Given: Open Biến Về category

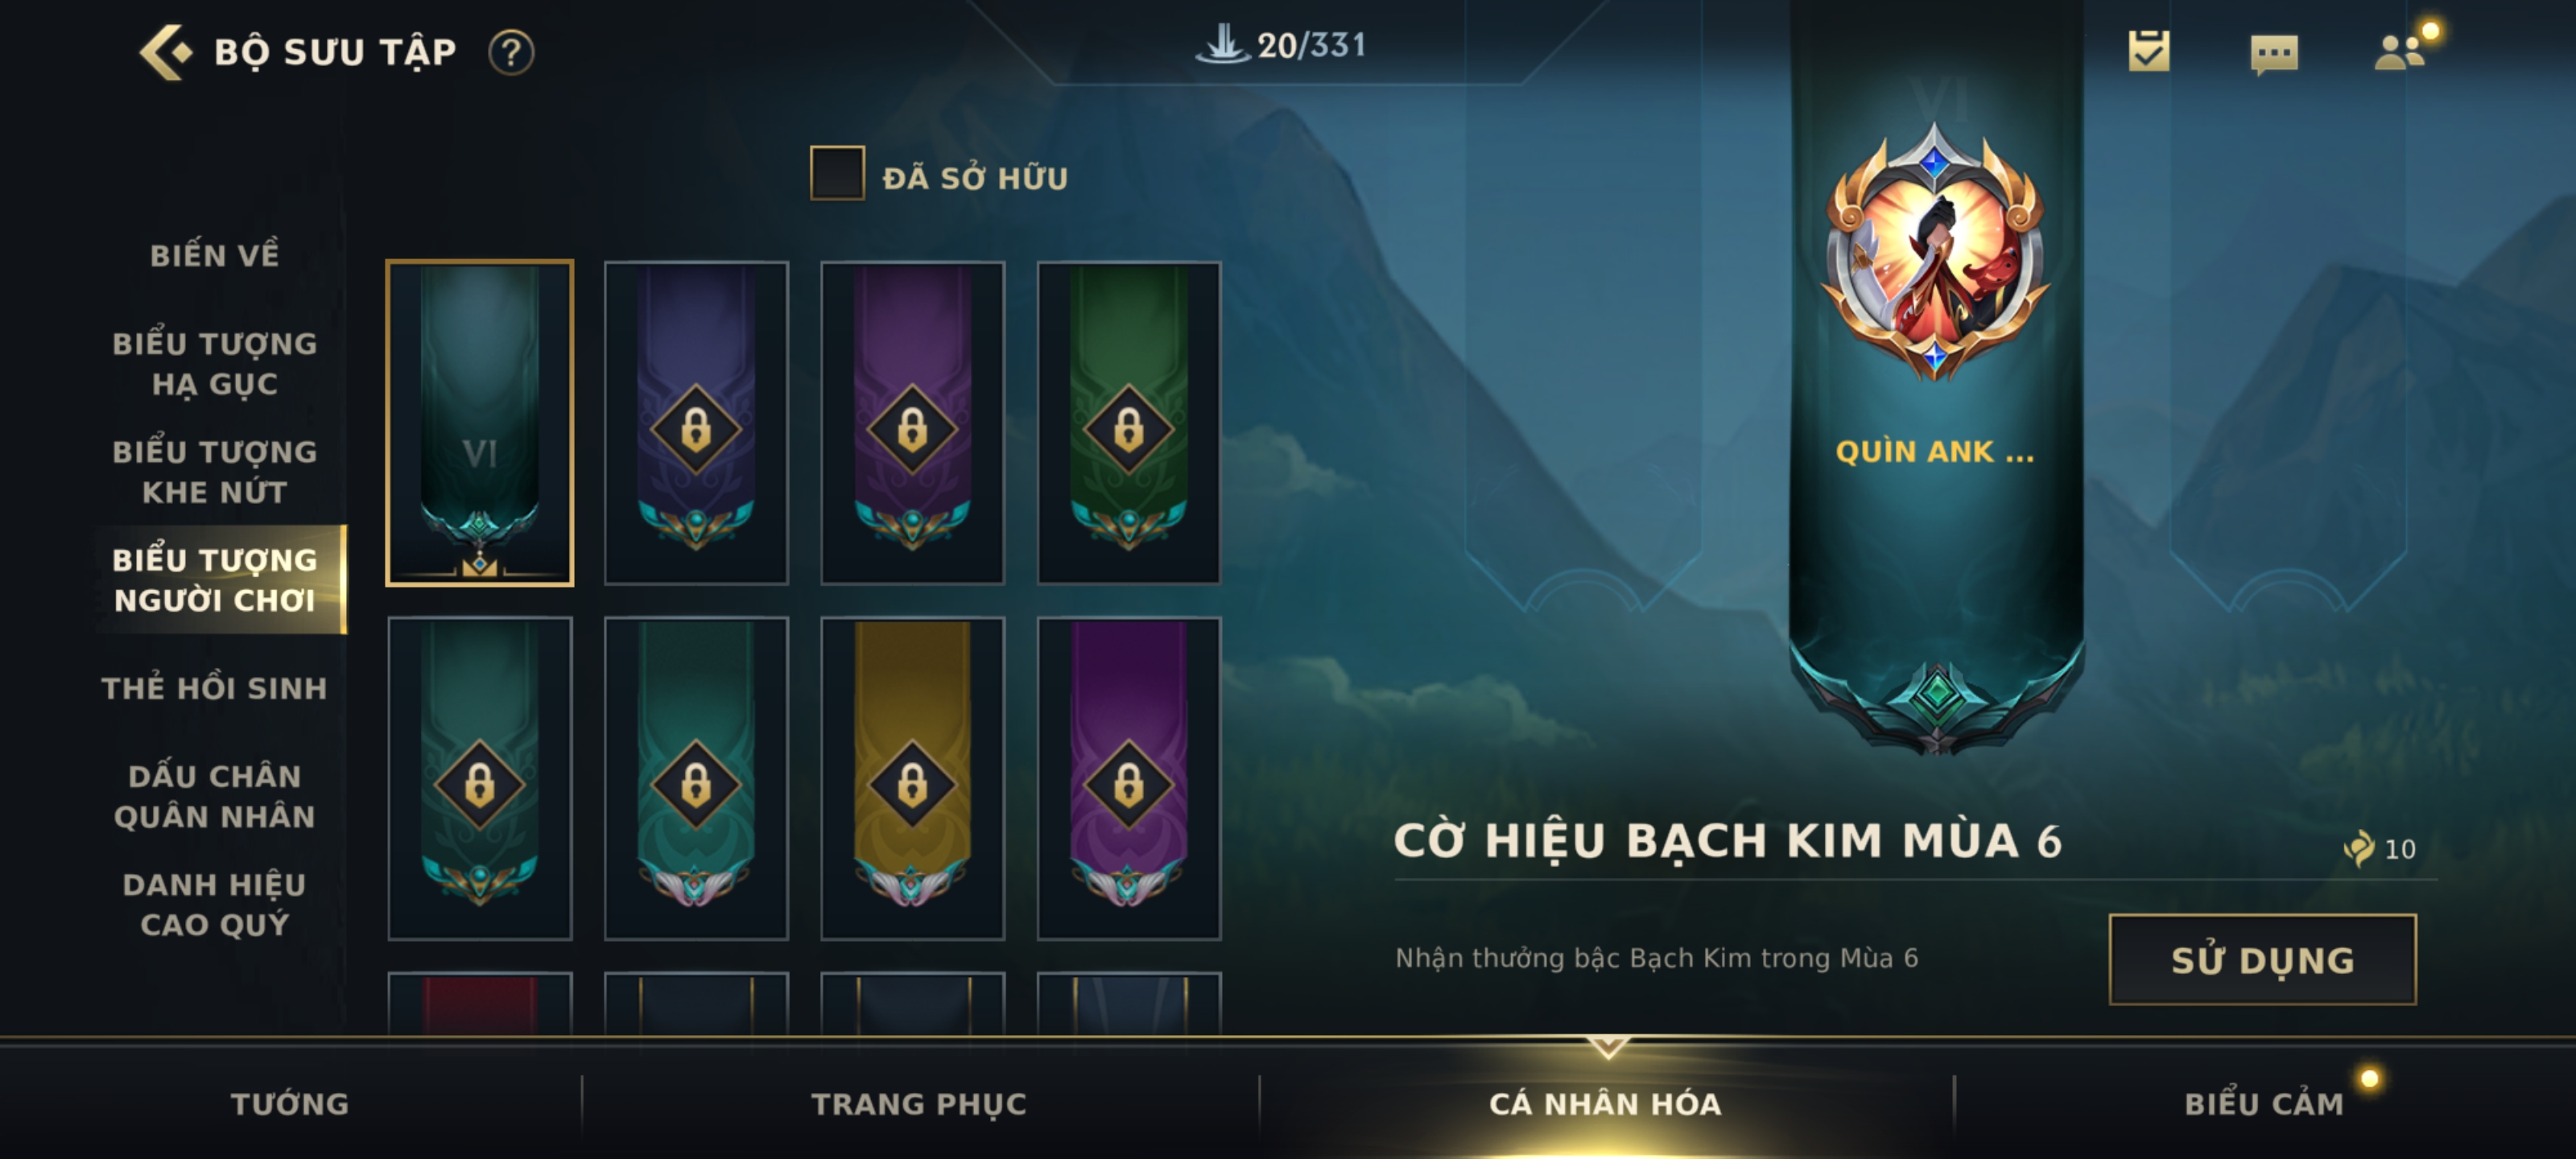Looking at the screenshot, I should pyautogui.click(x=214, y=255).
